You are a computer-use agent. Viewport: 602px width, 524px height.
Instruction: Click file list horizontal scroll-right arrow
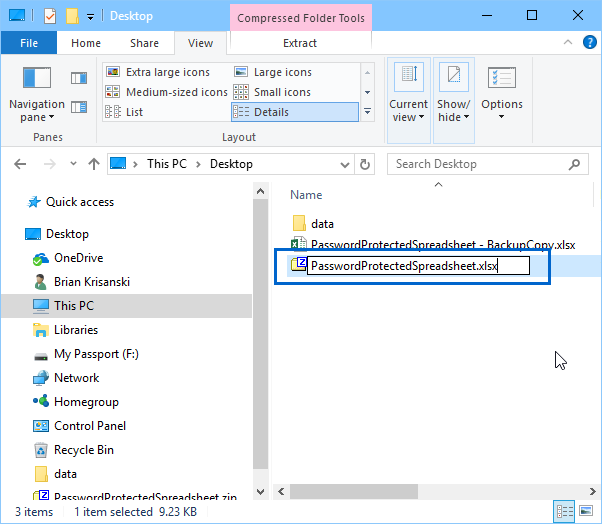click(x=592, y=491)
